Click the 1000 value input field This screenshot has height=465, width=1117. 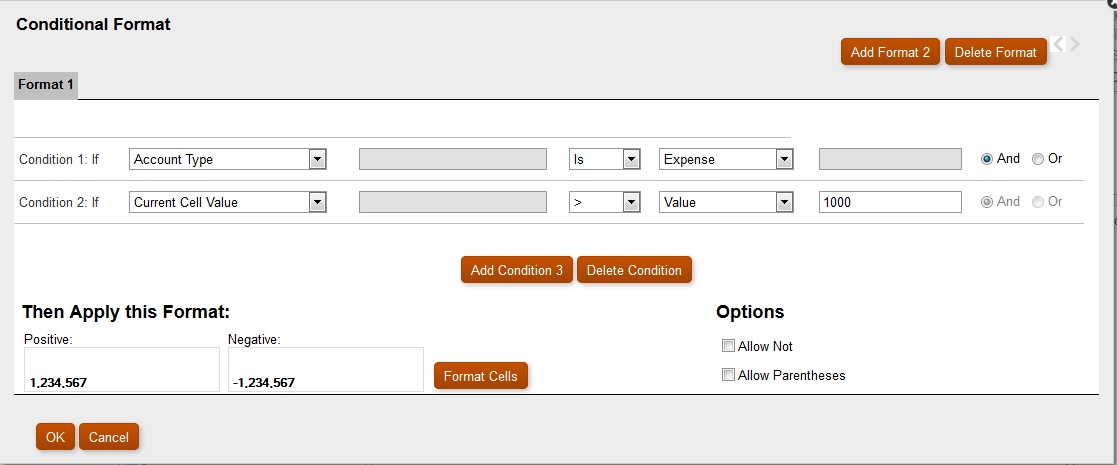(889, 202)
